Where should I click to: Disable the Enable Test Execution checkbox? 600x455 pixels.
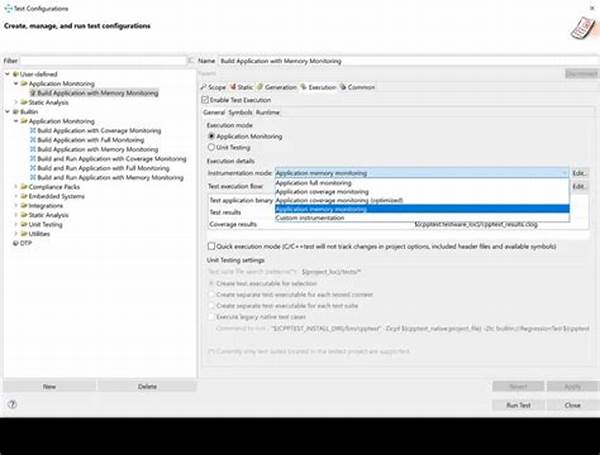pyautogui.click(x=204, y=100)
